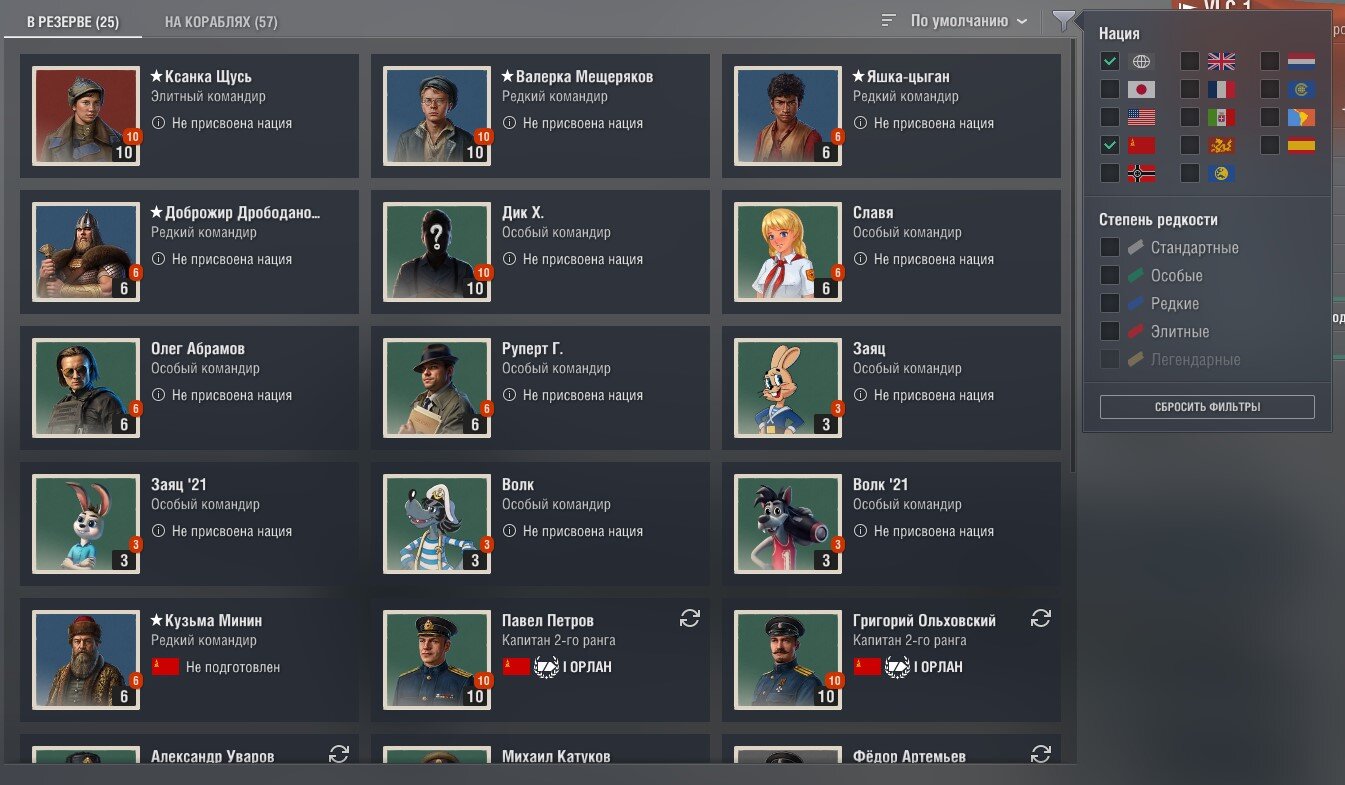Click the sort lines icon beside По умолчанию

point(889,20)
